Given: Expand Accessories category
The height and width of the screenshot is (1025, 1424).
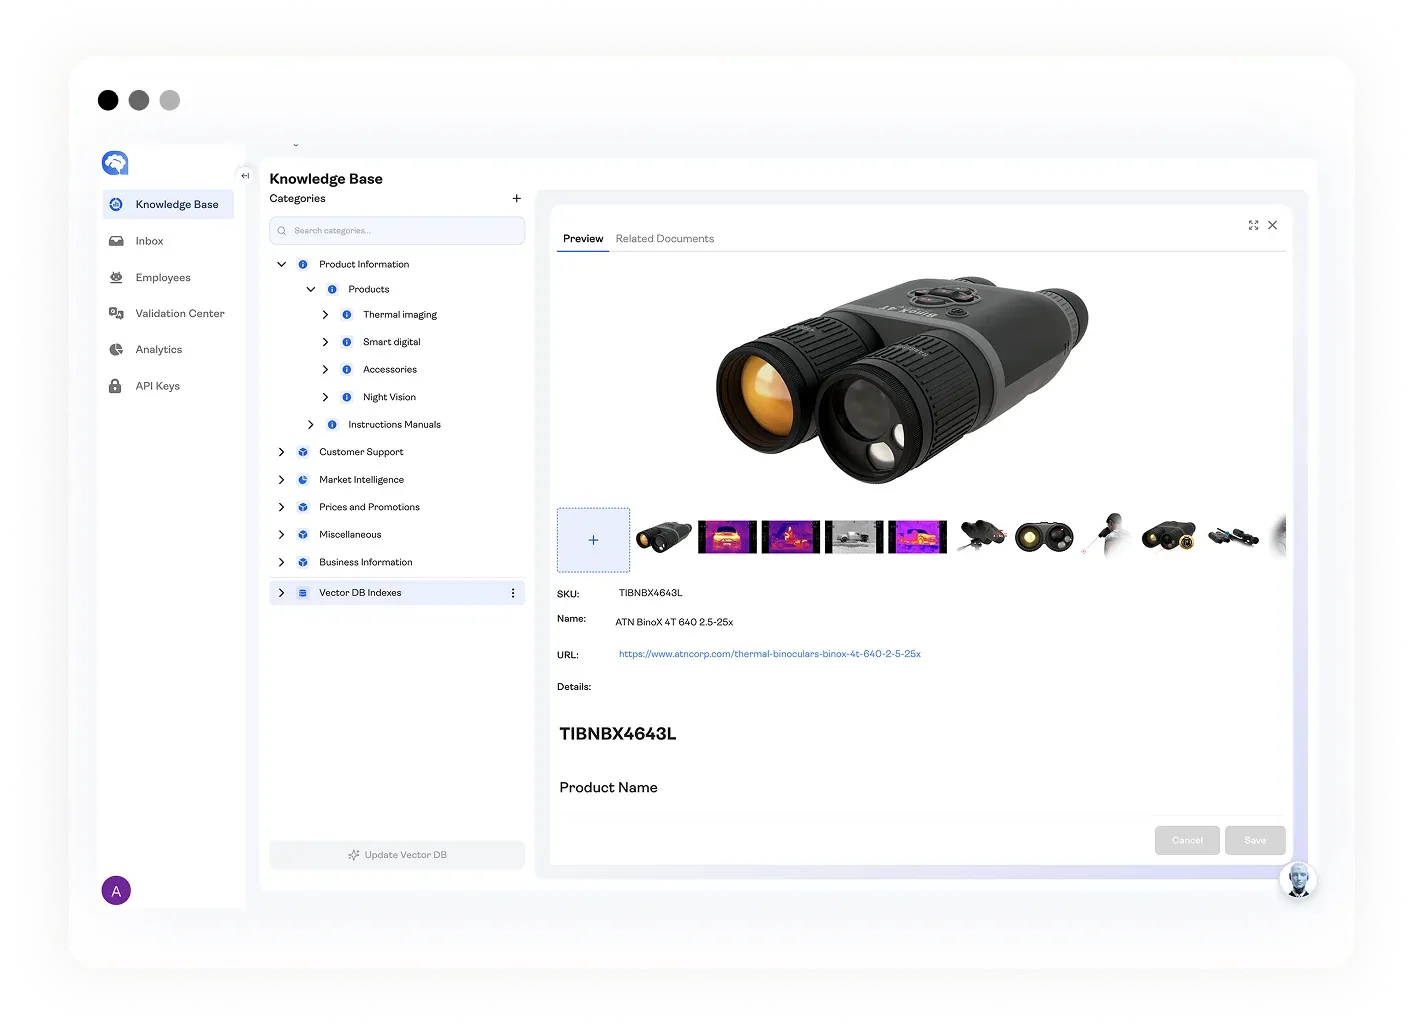Looking at the screenshot, I should 325,369.
